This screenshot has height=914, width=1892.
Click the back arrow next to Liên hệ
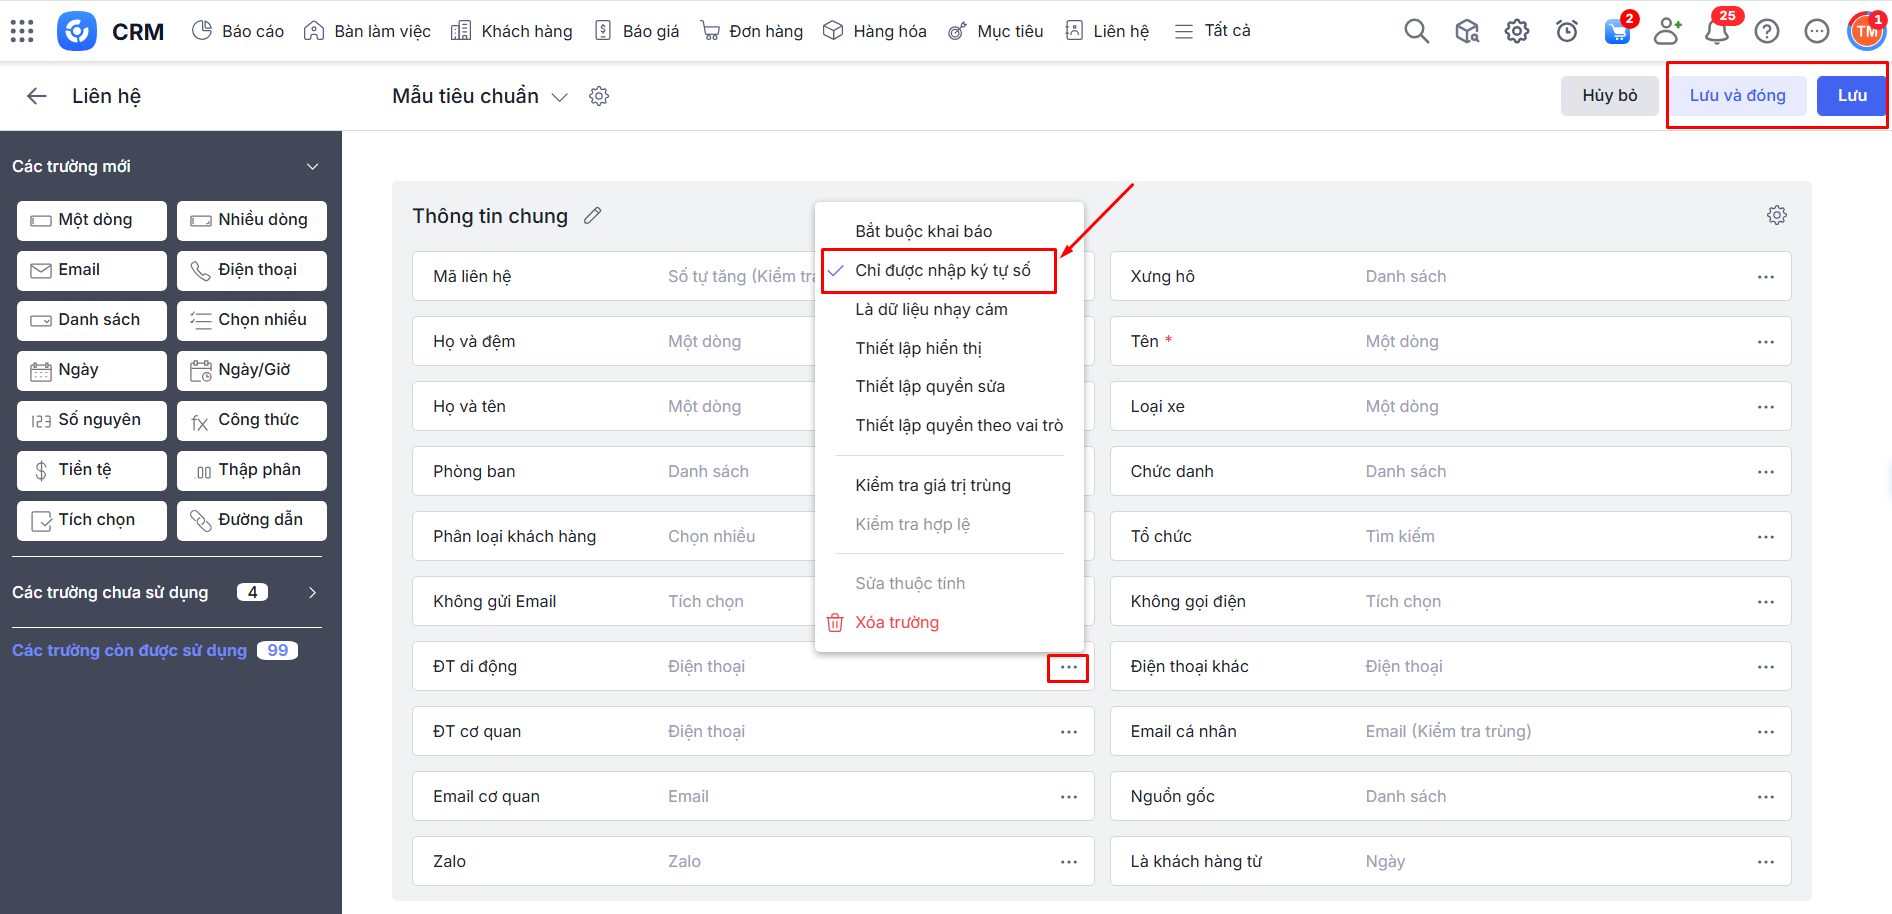37,96
